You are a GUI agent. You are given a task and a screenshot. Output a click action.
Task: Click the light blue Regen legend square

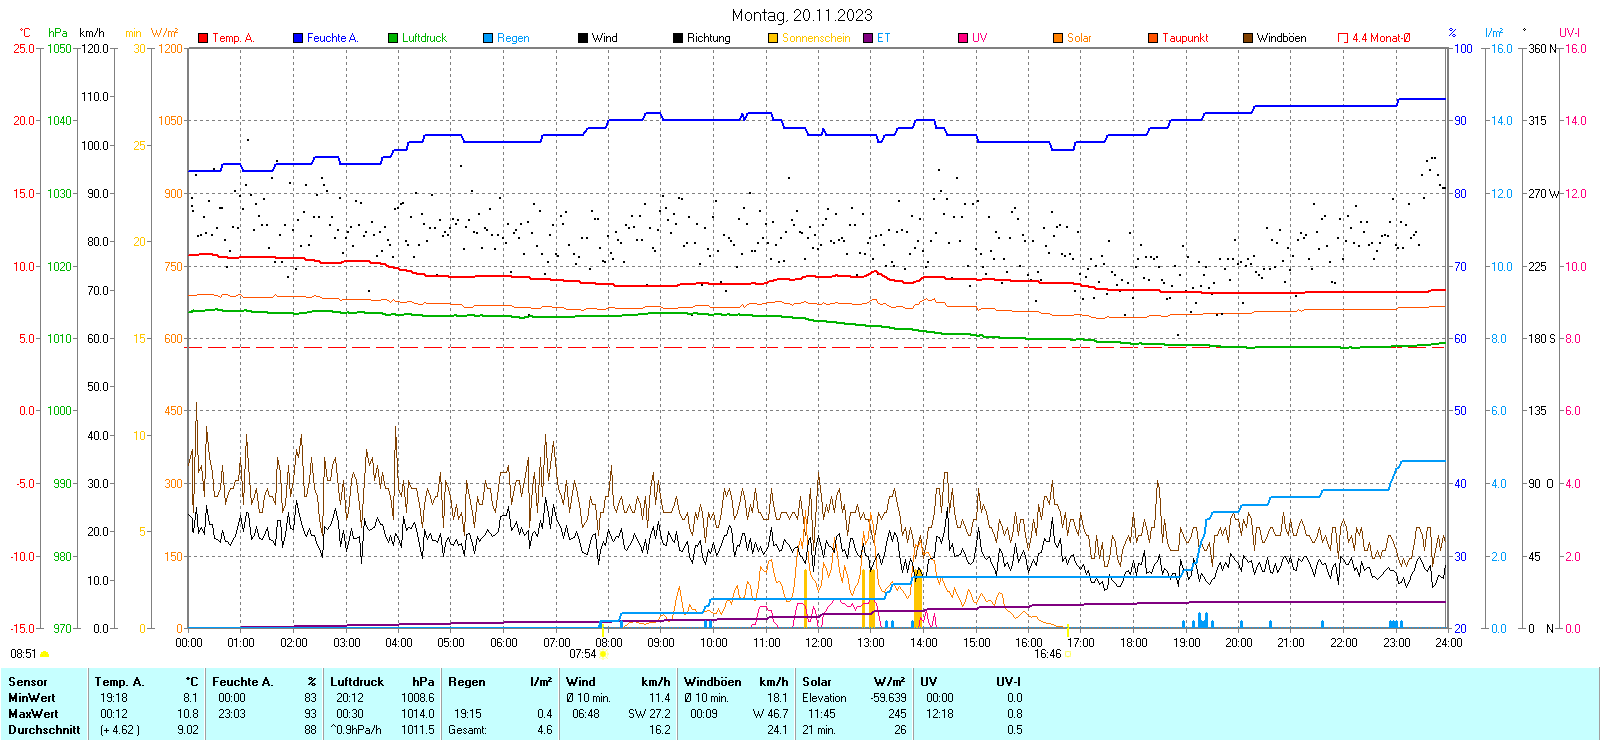[488, 38]
